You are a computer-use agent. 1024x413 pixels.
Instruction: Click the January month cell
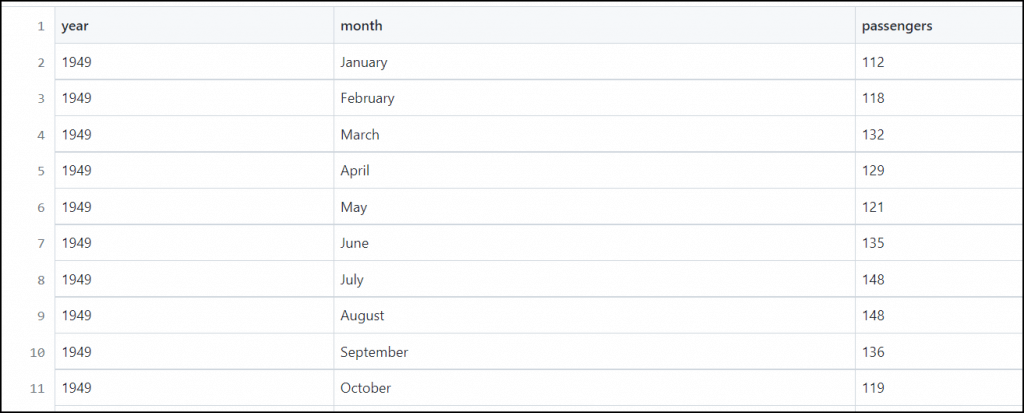[x=363, y=62]
